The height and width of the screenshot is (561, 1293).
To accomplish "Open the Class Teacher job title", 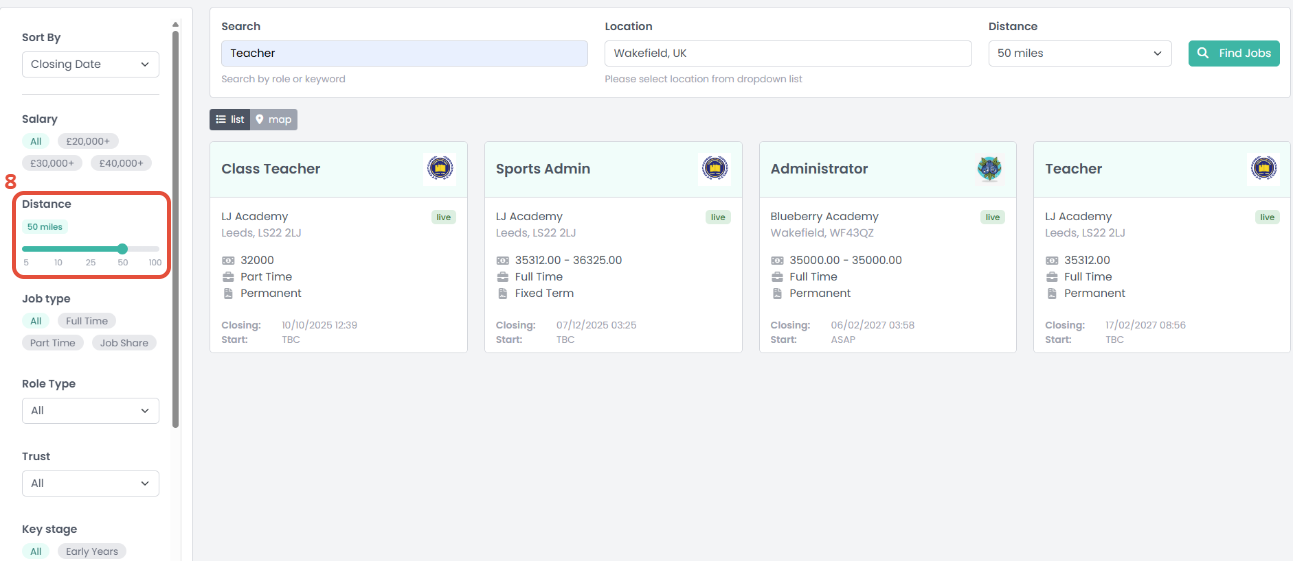I will click(x=271, y=169).
